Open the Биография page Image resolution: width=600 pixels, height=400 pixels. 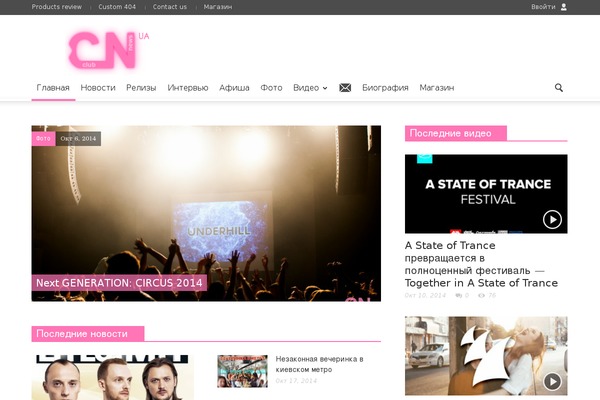pos(385,88)
